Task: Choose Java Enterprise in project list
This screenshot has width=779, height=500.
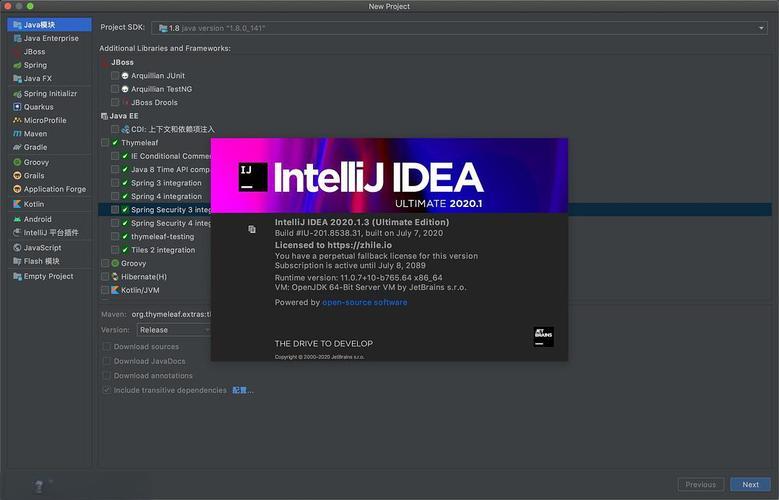Action: point(49,38)
